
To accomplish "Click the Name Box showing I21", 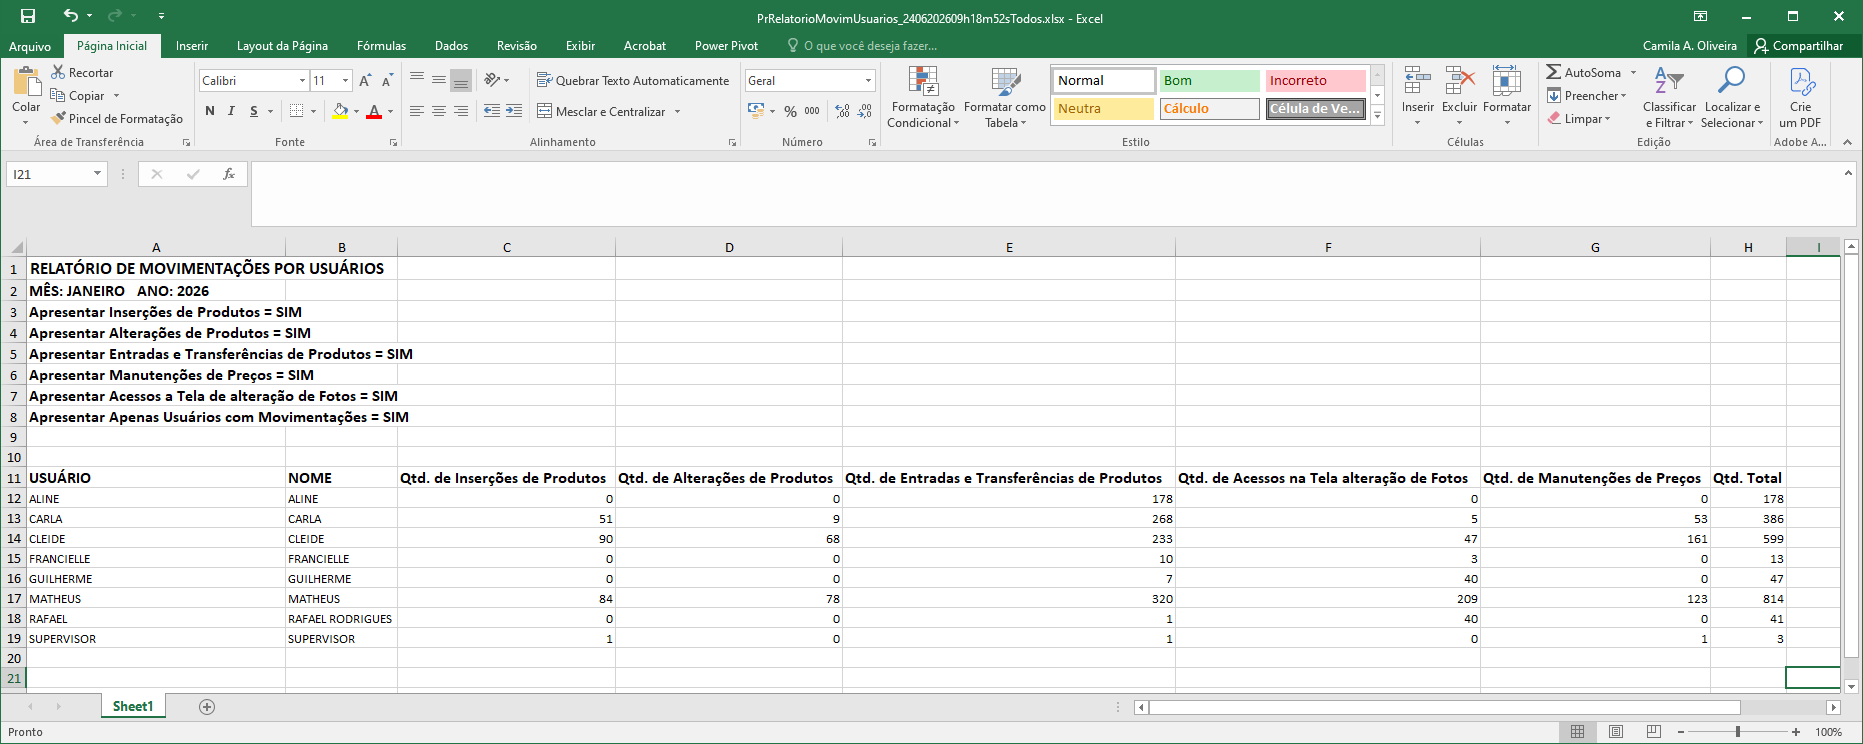I will (x=56, y=174).
